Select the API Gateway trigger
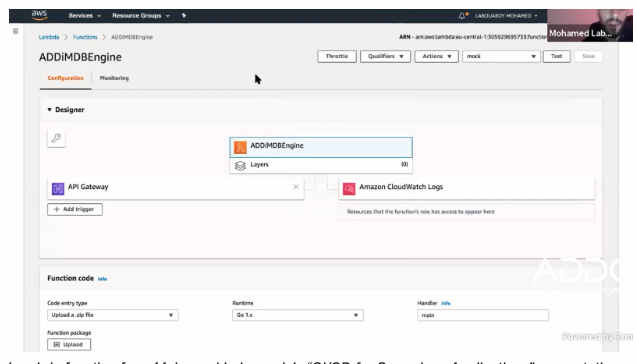The width and height of the screenshot is (637, 364). pyautogui.click(x=176, y=188)
